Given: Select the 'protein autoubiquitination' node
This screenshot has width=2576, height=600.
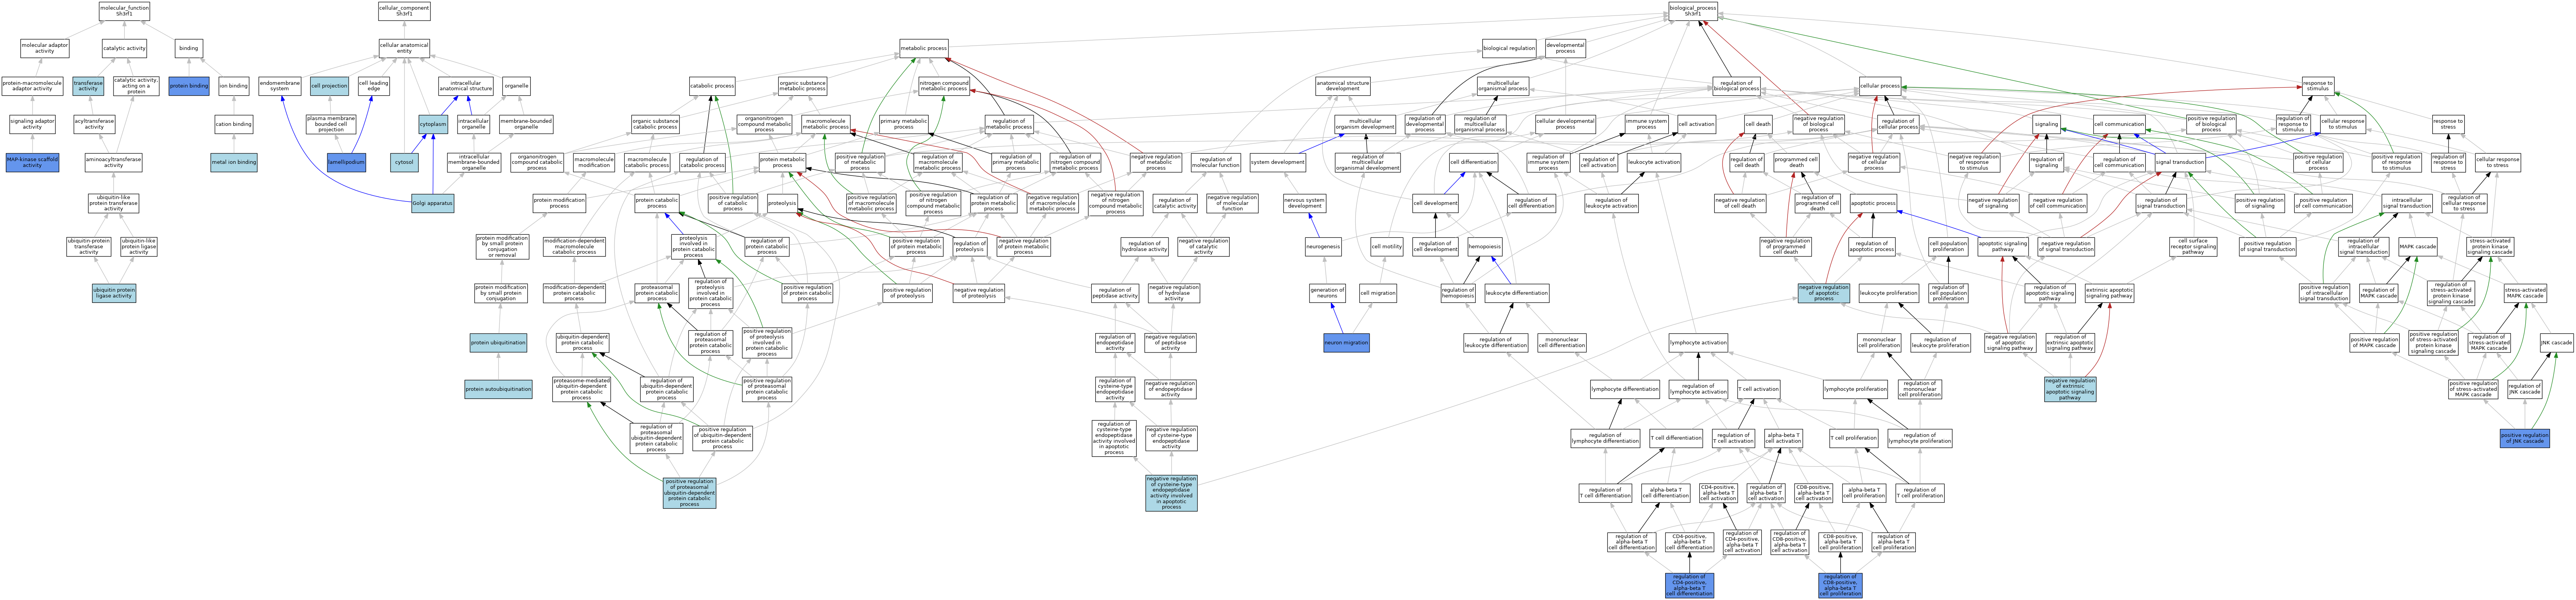Looking at the screenshot, I should (498, 389).
